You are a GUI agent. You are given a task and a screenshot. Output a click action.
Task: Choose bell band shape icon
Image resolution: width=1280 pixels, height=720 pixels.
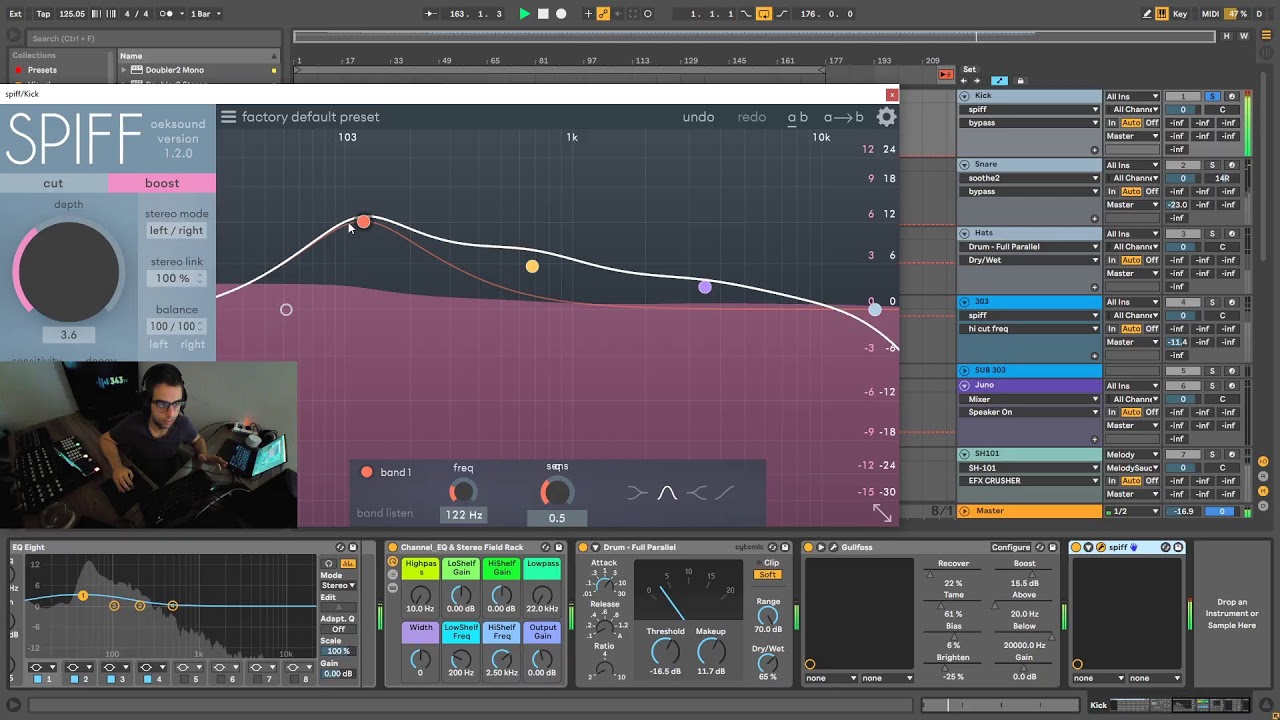(667, 492)
